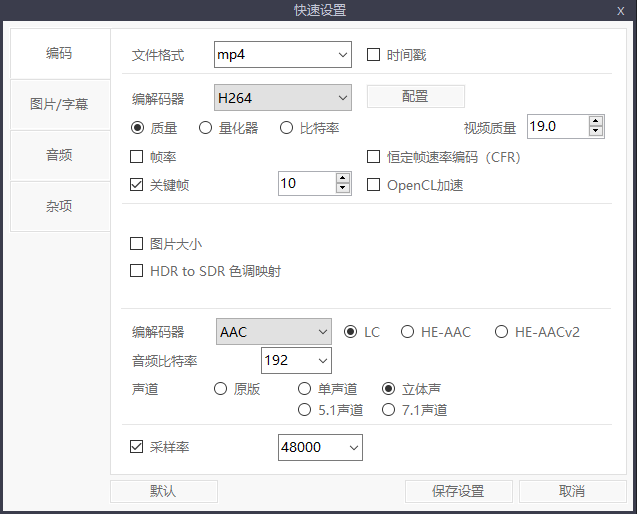Close the quick settings dialog
The image size is (637, 514).
[x=621, y=10]
